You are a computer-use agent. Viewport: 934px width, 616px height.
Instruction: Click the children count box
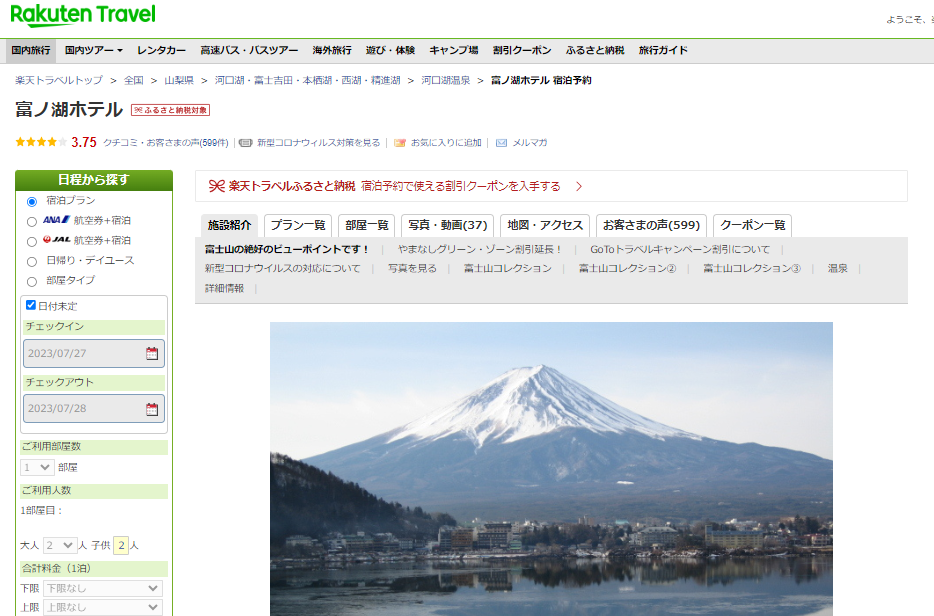point(121,545)
